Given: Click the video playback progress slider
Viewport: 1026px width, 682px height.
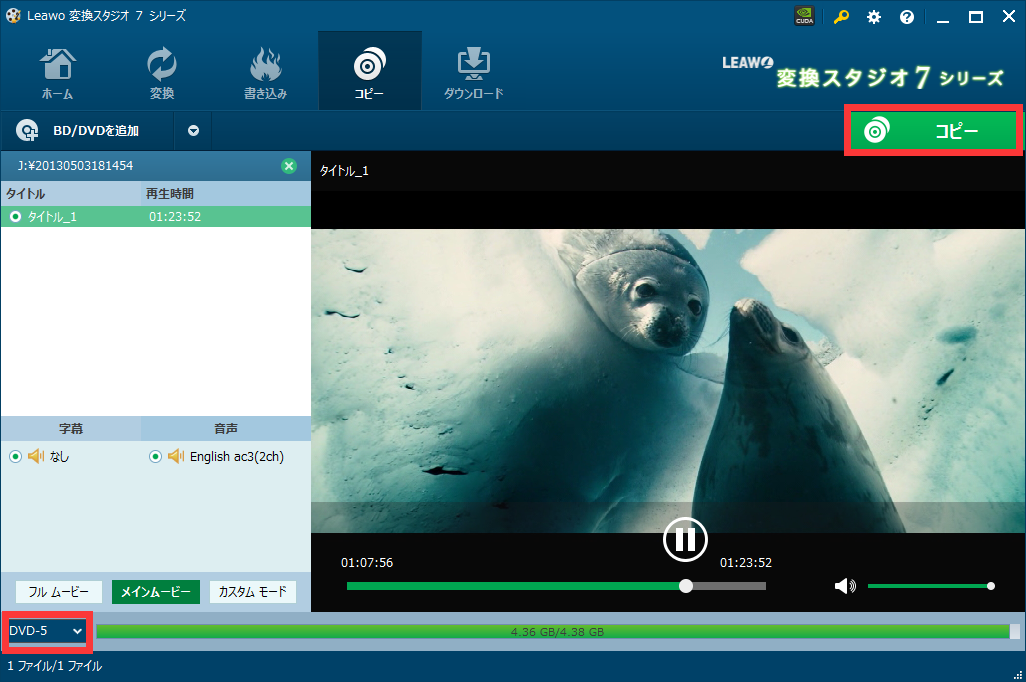Looking at the screenshot, I should tap(556, 586).
